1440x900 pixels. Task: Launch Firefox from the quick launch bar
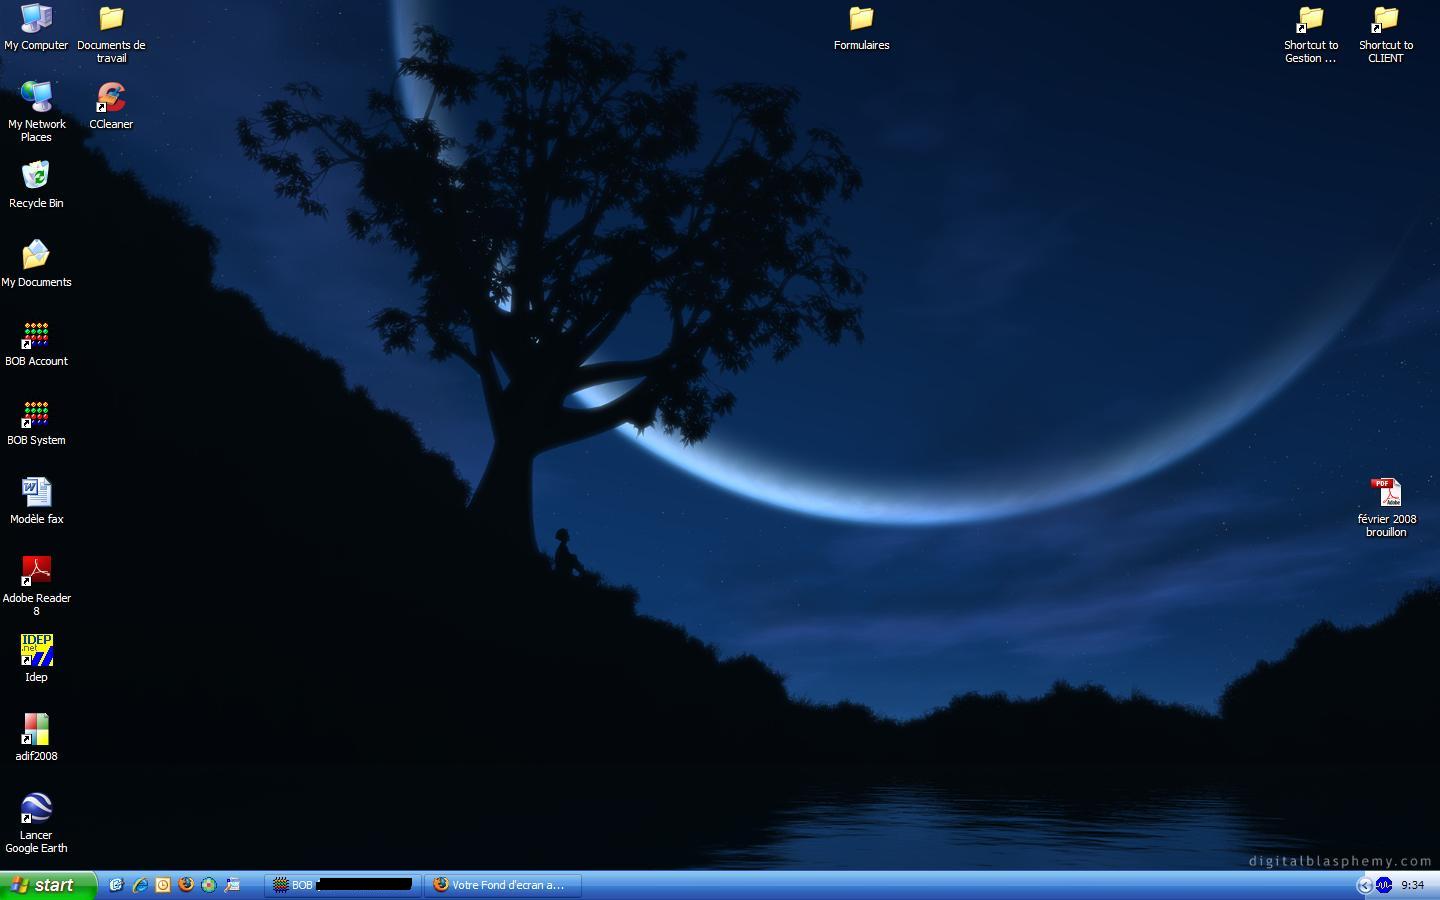186,885
